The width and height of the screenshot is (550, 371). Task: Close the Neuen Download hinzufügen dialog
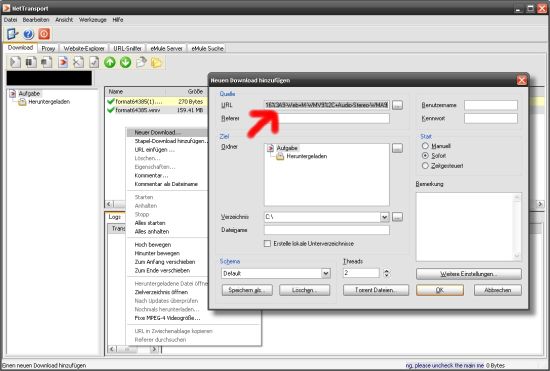click(x=521, y=80)
